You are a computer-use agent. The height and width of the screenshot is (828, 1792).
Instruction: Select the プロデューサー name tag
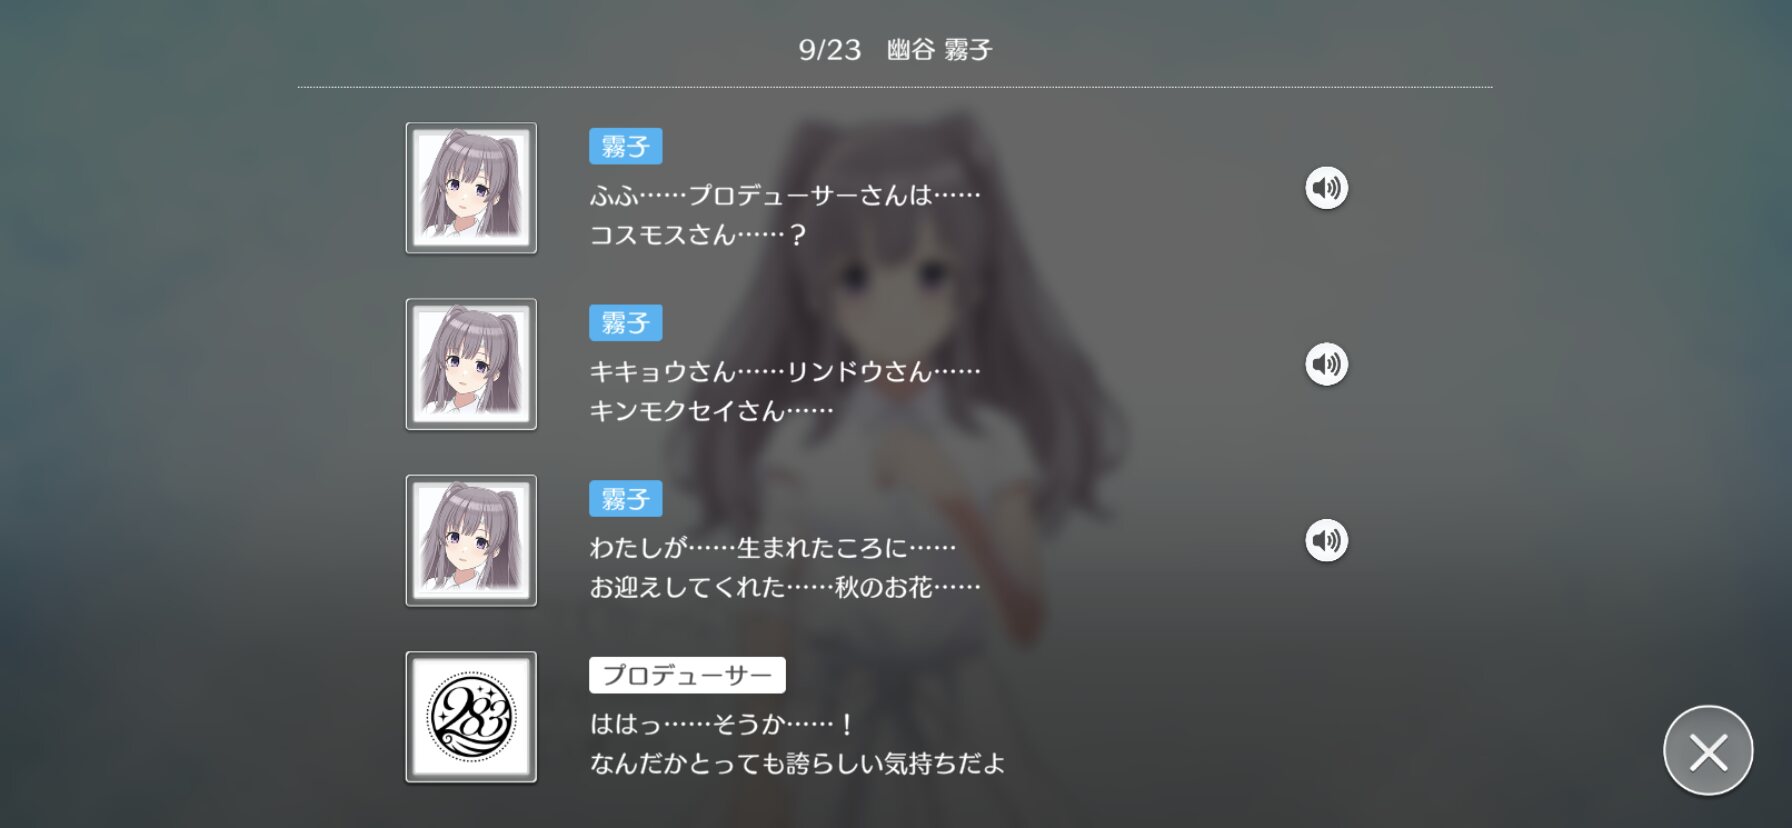point(687,675)
